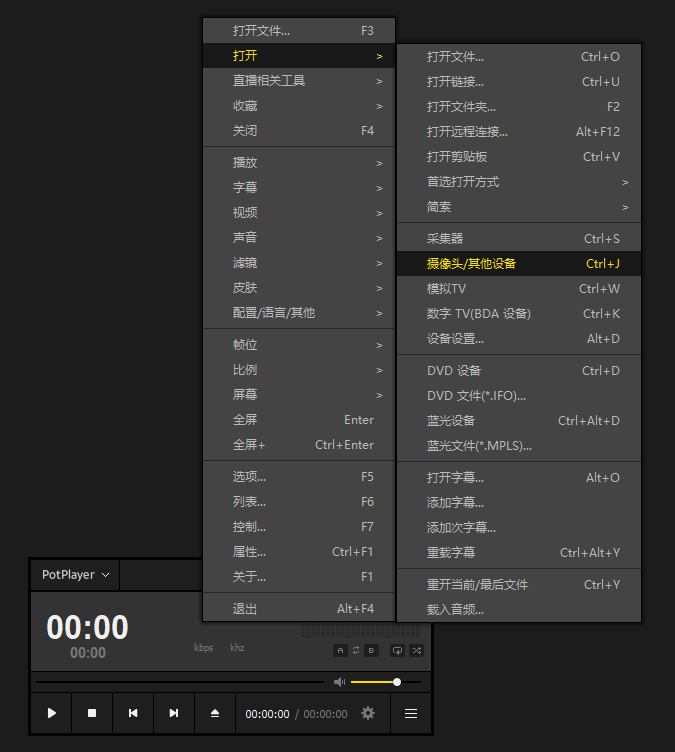675x752 pixels.
Task: Skip to the next track
Action: [x=174, y=713]
